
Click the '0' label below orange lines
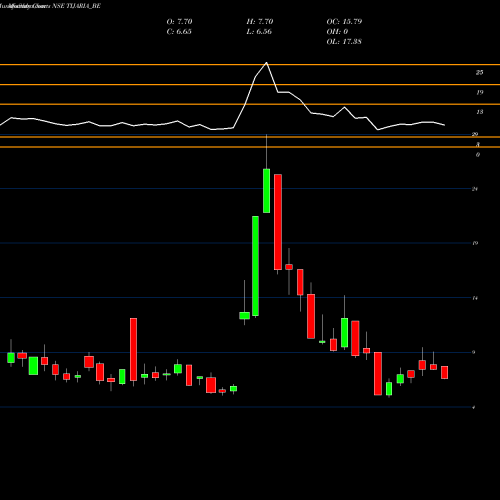point(478,155)
